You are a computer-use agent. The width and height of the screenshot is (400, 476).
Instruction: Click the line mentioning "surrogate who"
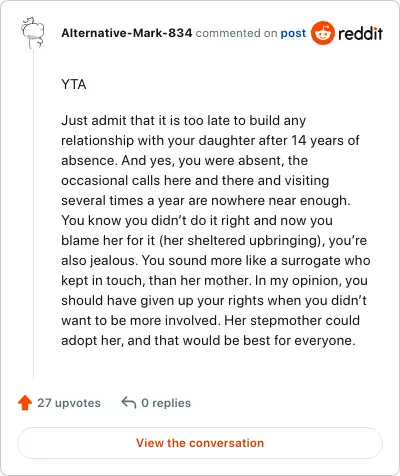216,261
